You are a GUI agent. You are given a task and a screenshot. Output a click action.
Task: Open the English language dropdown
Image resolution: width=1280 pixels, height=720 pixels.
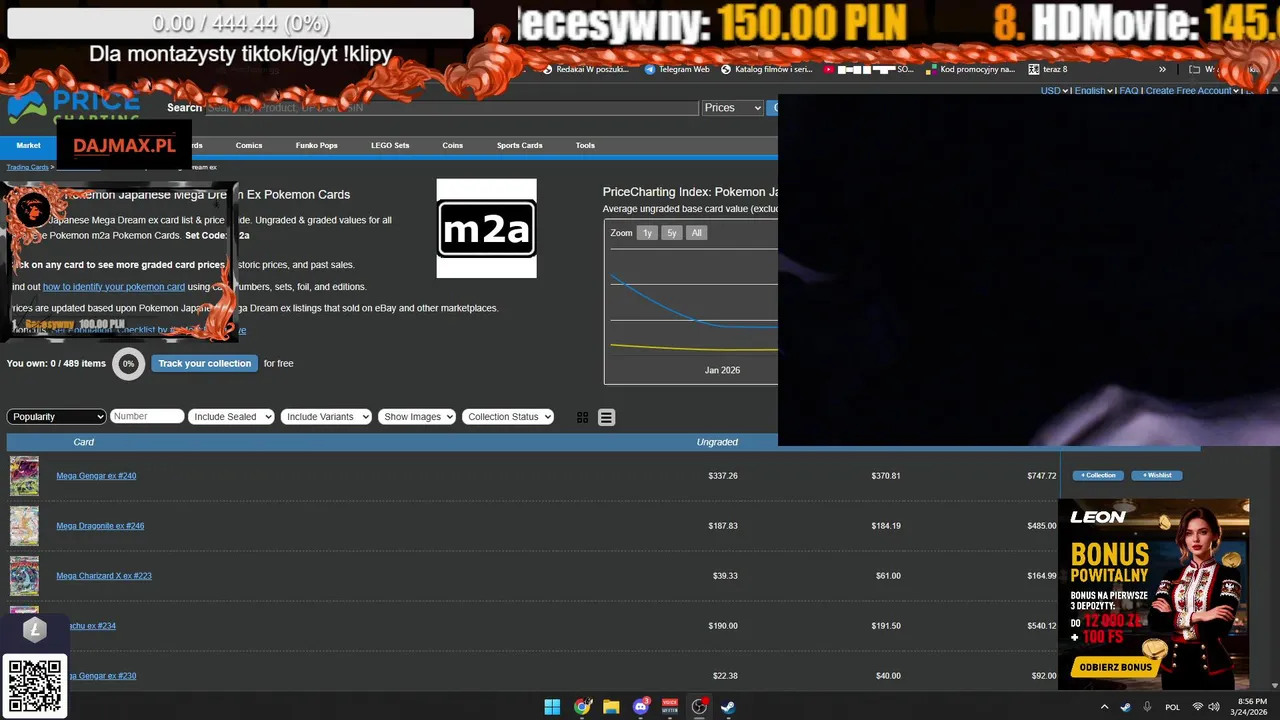pyautogui.click(x=1093, y=90)
